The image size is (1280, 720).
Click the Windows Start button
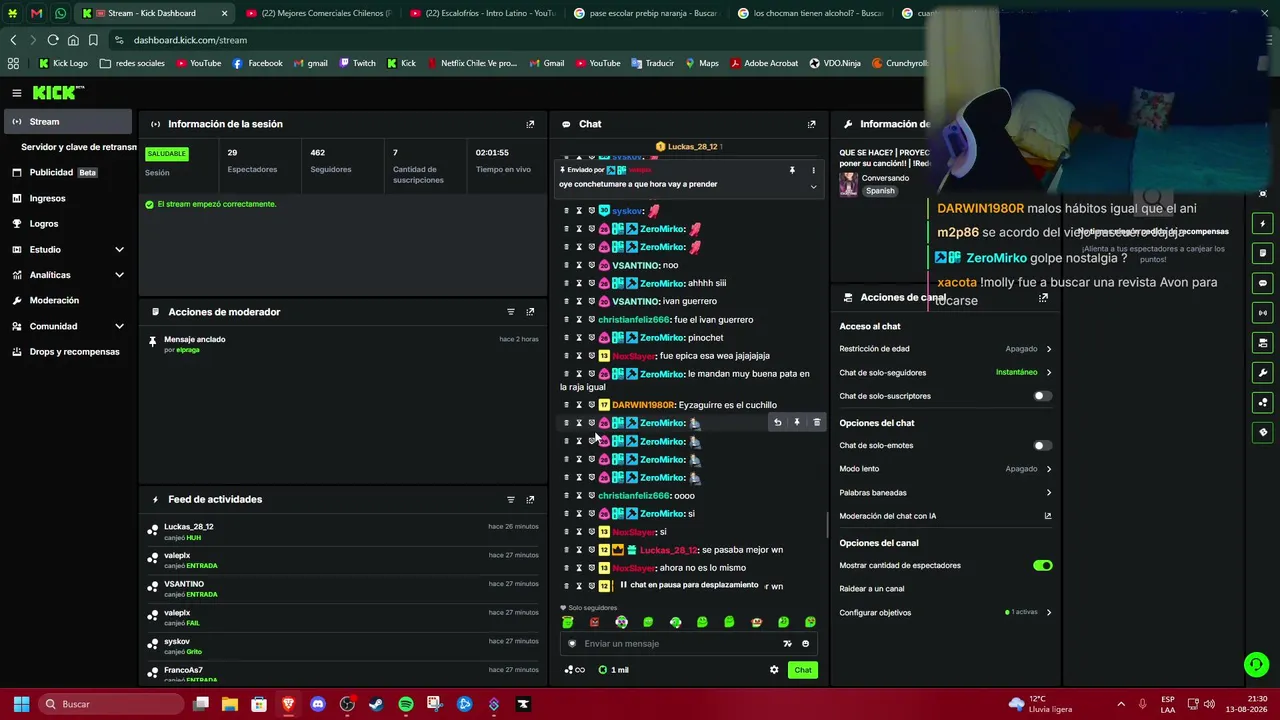click(21, 704)
